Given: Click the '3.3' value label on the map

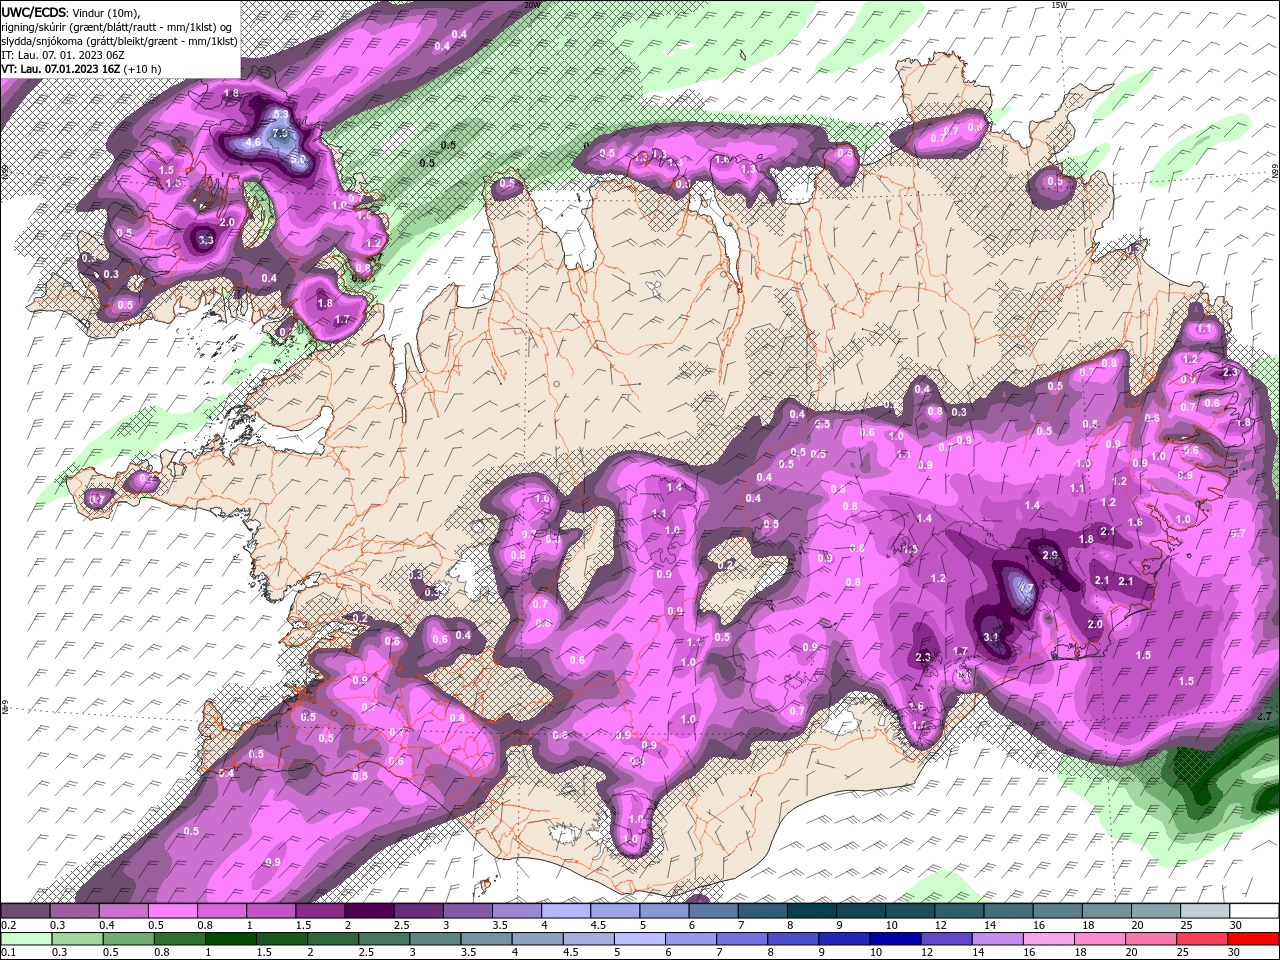Looking at the screenshot, I should point(207,240).
